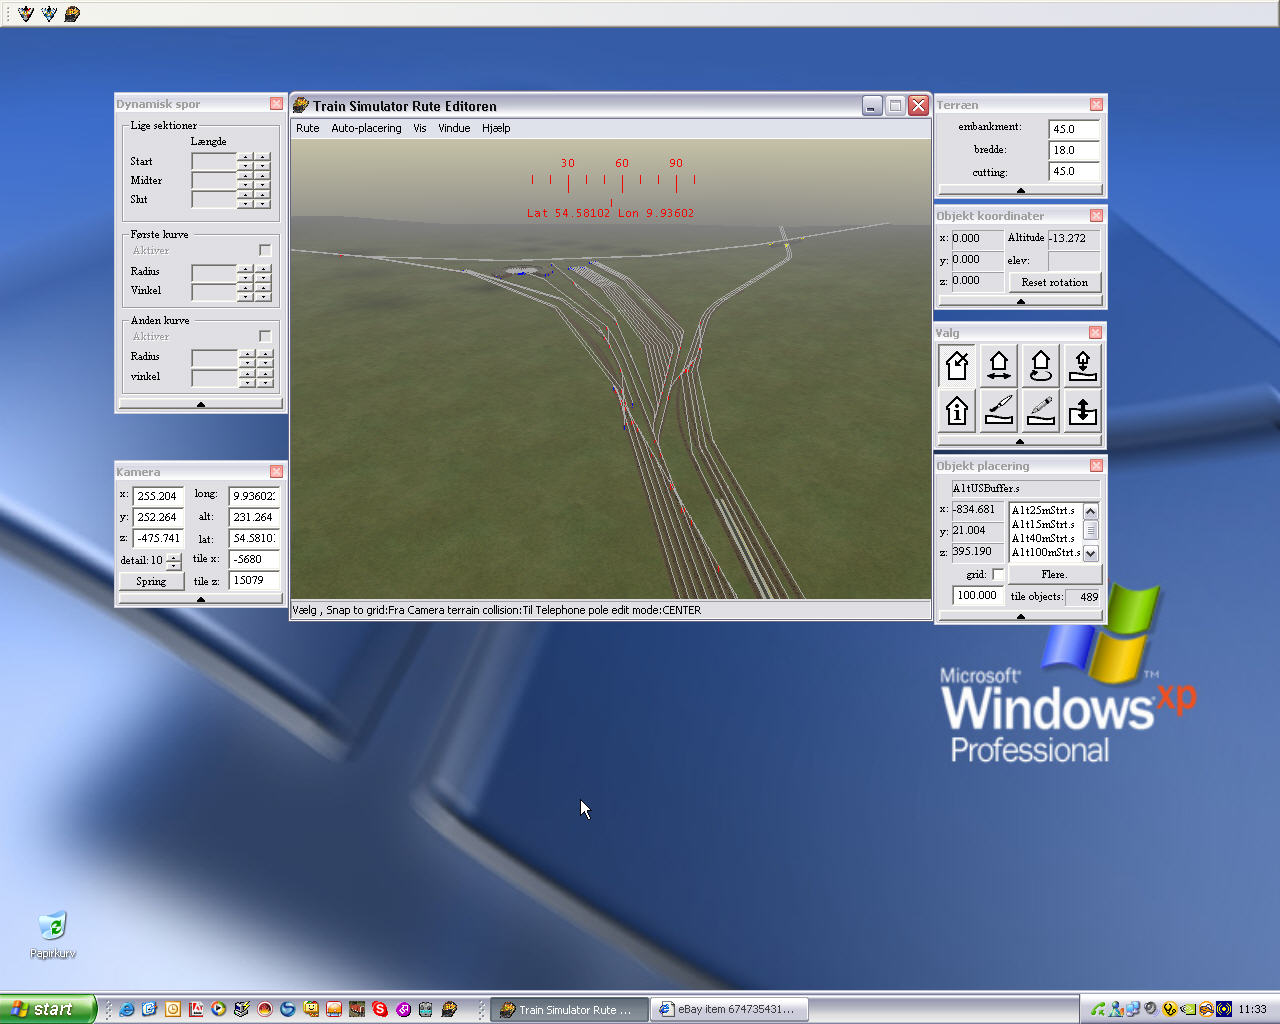Screen dimensions: 1280x1024
Task: Select the place object on terrain tool
Action: point(1083,365)
